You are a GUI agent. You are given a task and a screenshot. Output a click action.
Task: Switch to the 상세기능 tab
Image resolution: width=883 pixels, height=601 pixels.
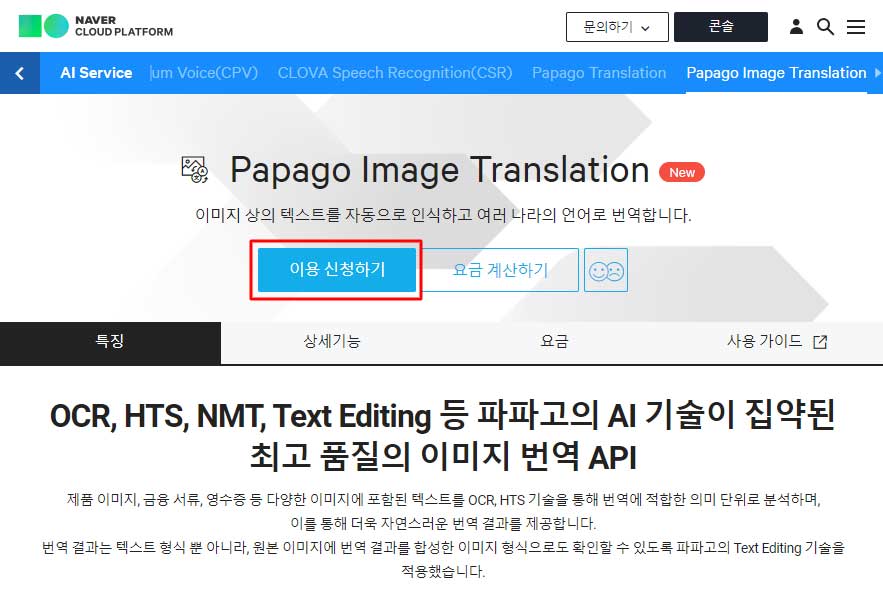click(x=332, y=343)
